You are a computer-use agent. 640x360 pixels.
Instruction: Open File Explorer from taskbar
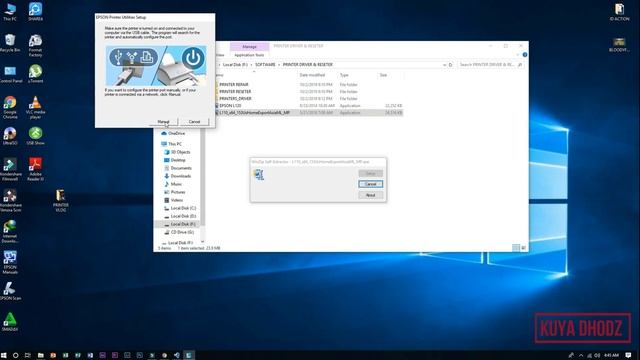tap(40, 356)
